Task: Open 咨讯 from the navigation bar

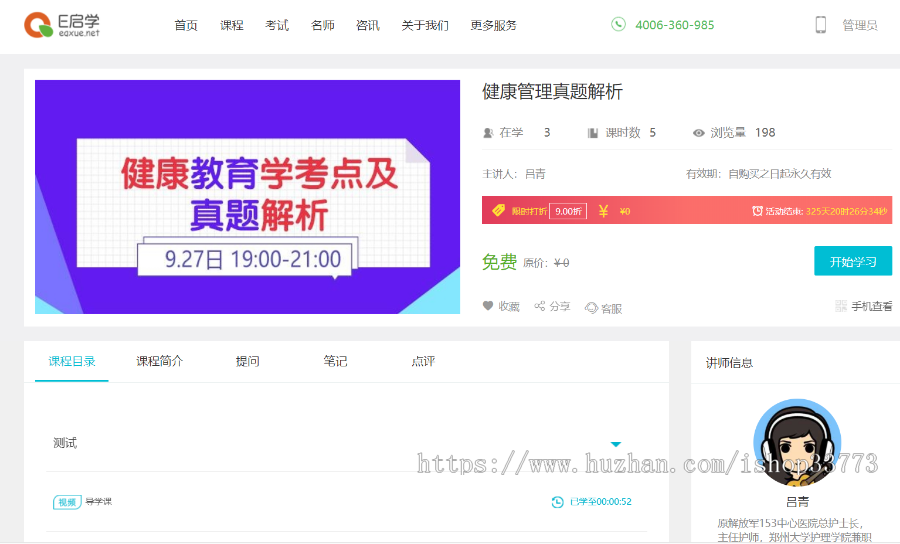Action: click(x=368, y=25)
